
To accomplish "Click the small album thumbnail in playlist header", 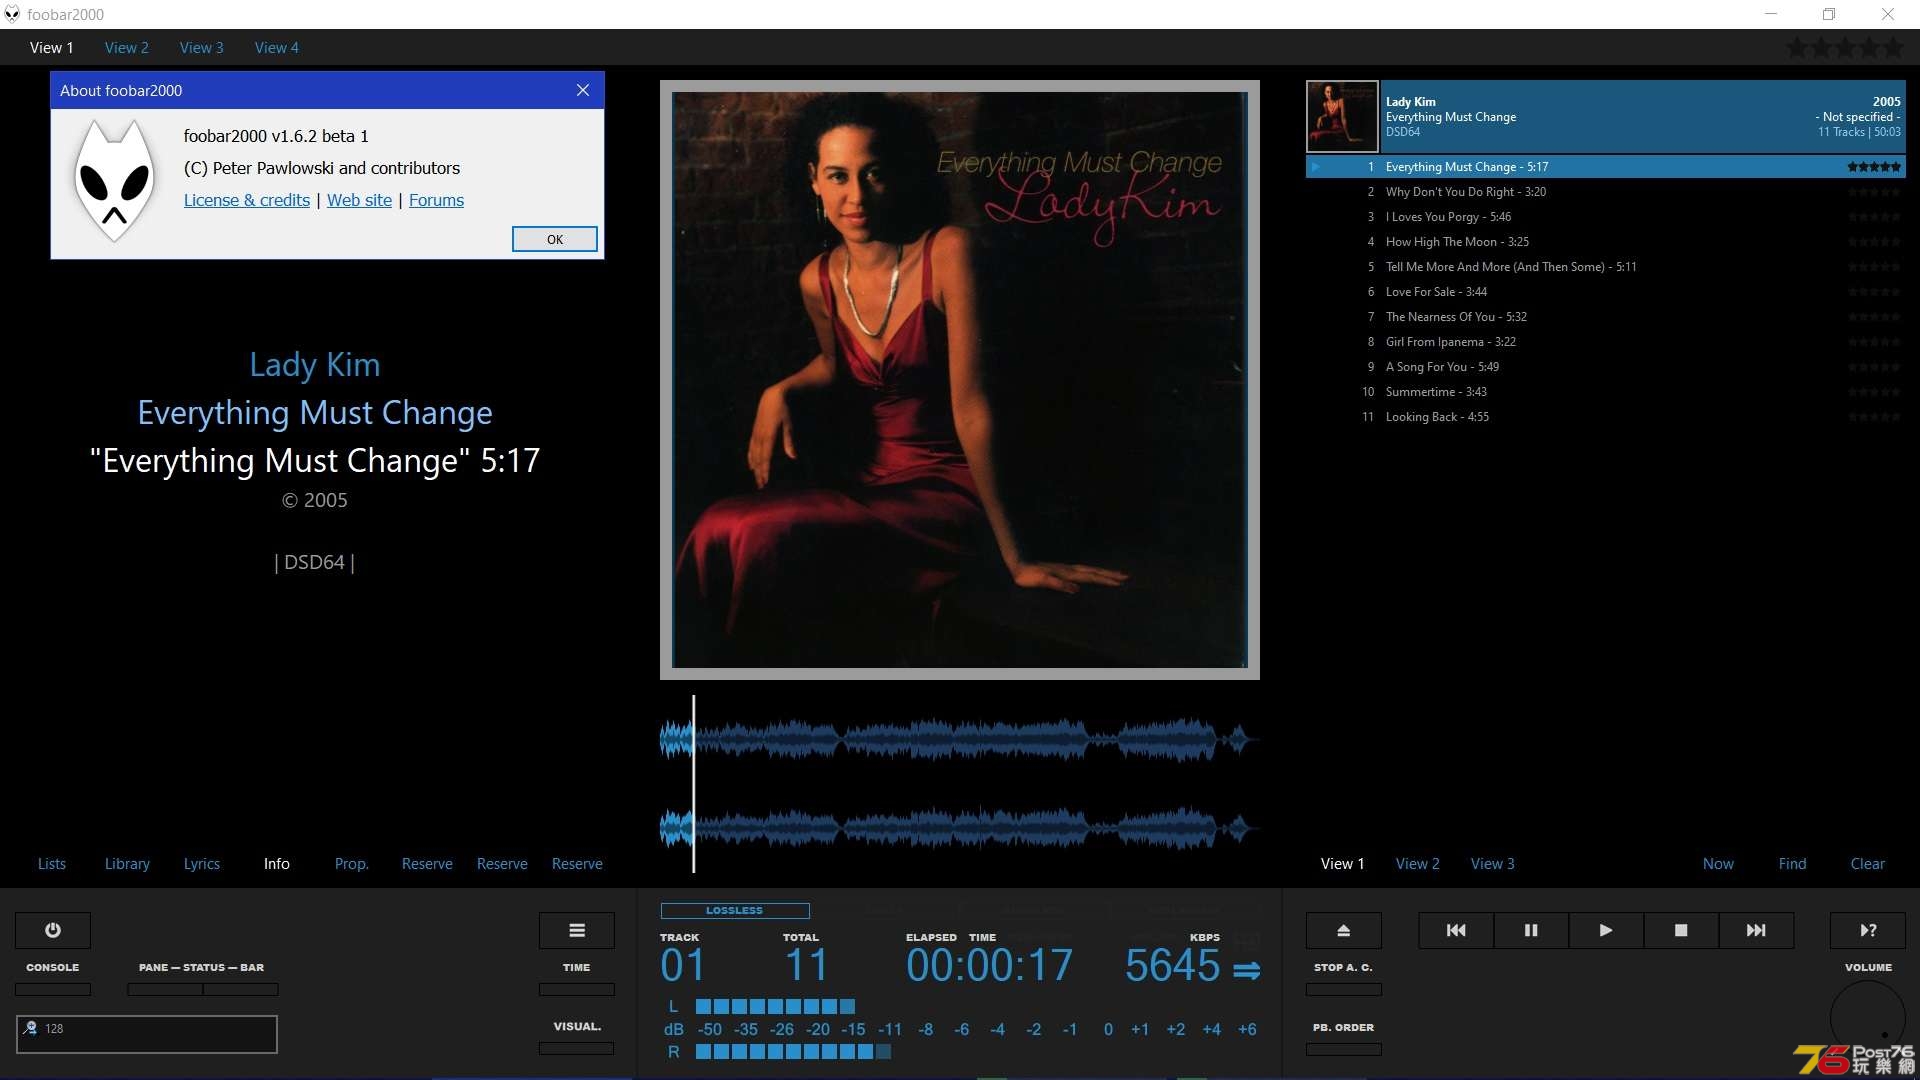I will (x=1342, y=117).
